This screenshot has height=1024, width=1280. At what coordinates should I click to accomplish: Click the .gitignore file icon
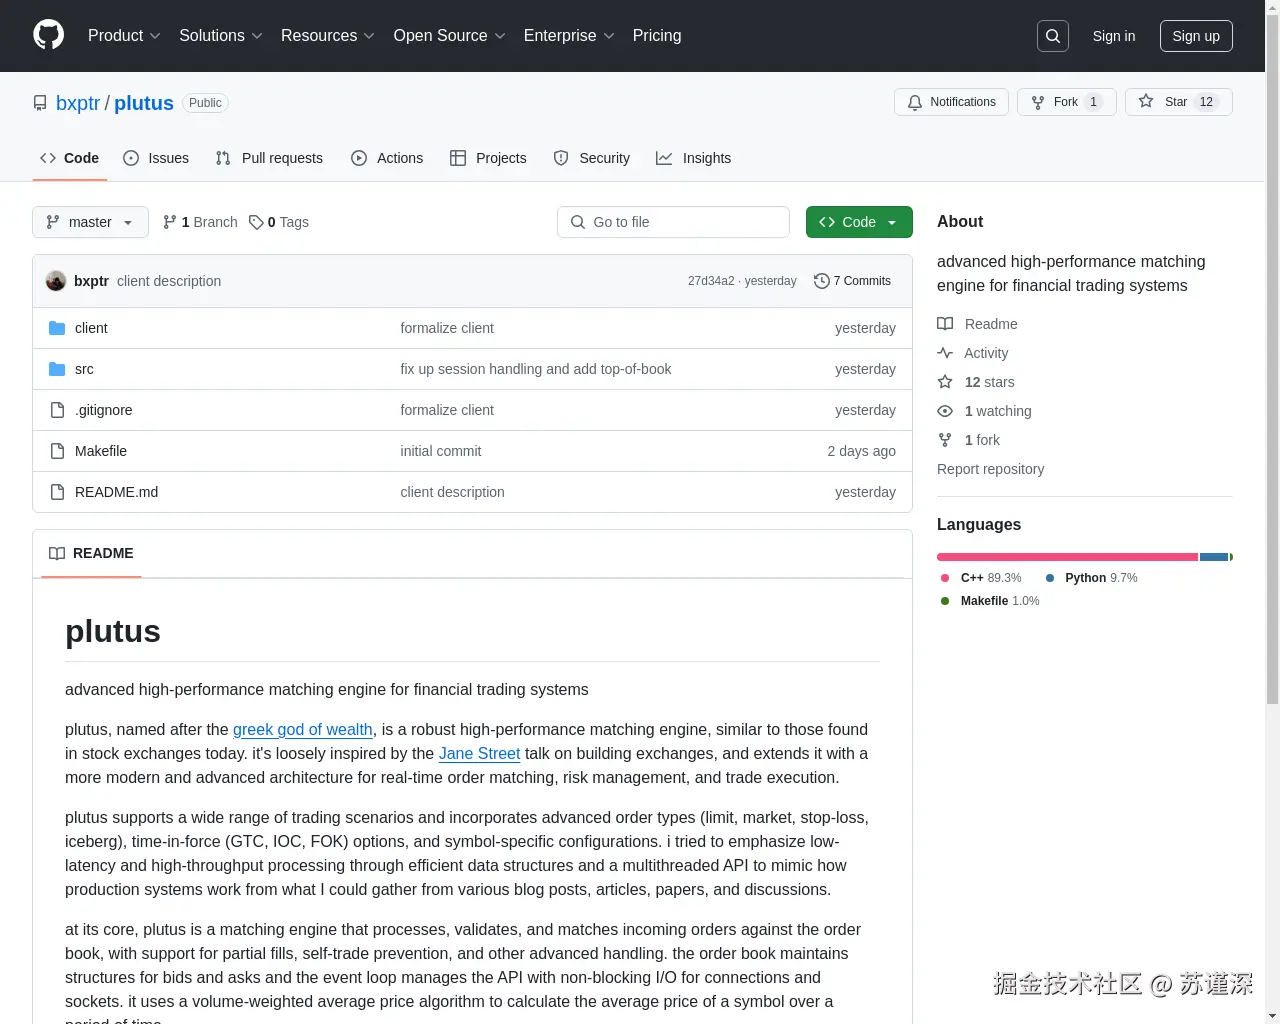click(57, 410)
